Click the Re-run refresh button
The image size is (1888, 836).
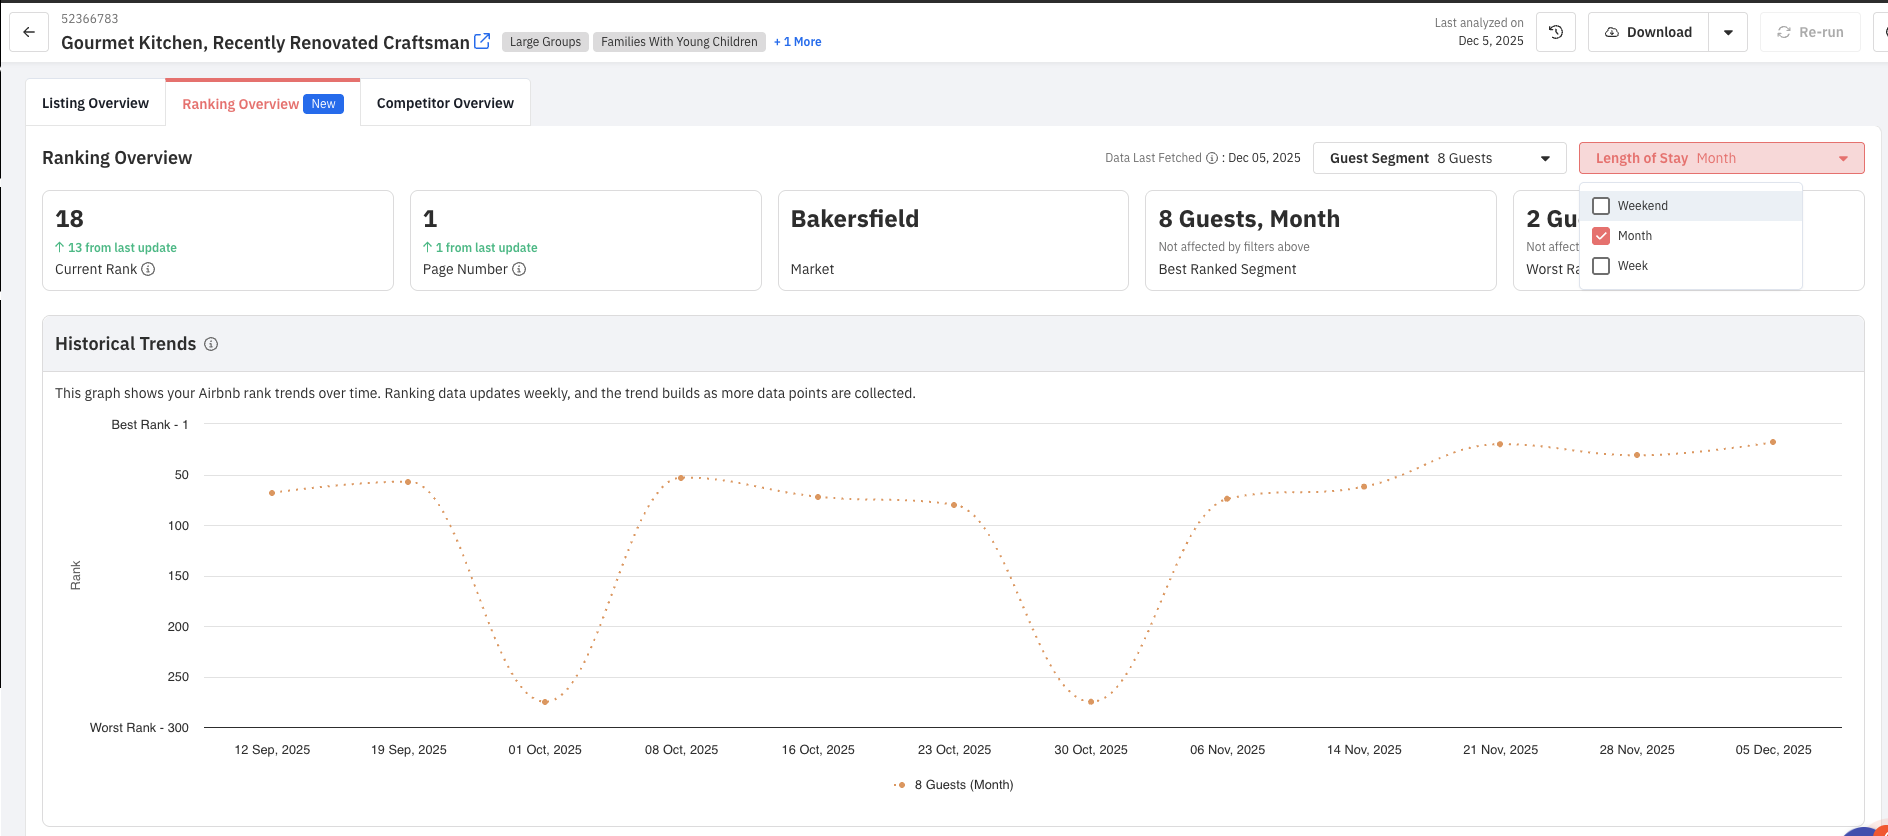pyautogui.click(x=1810, y=32)
